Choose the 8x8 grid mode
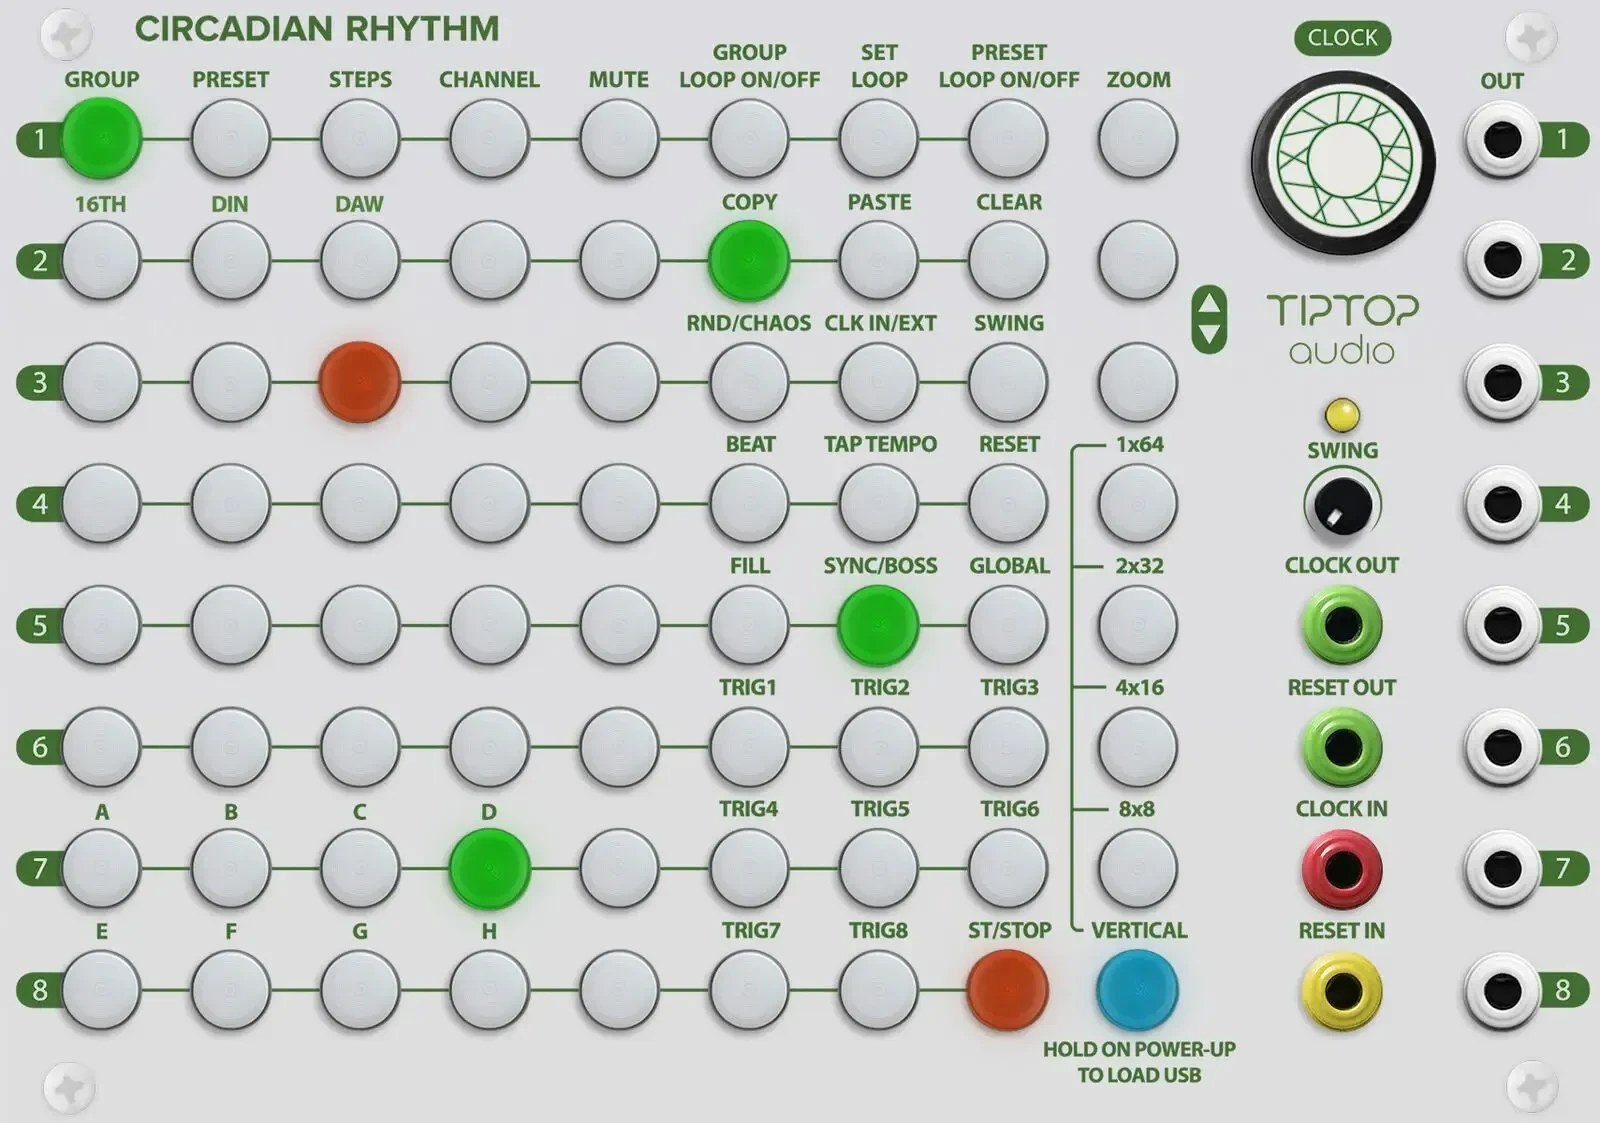This screenshot has height=1123, width=1600. pos(1136,868)
